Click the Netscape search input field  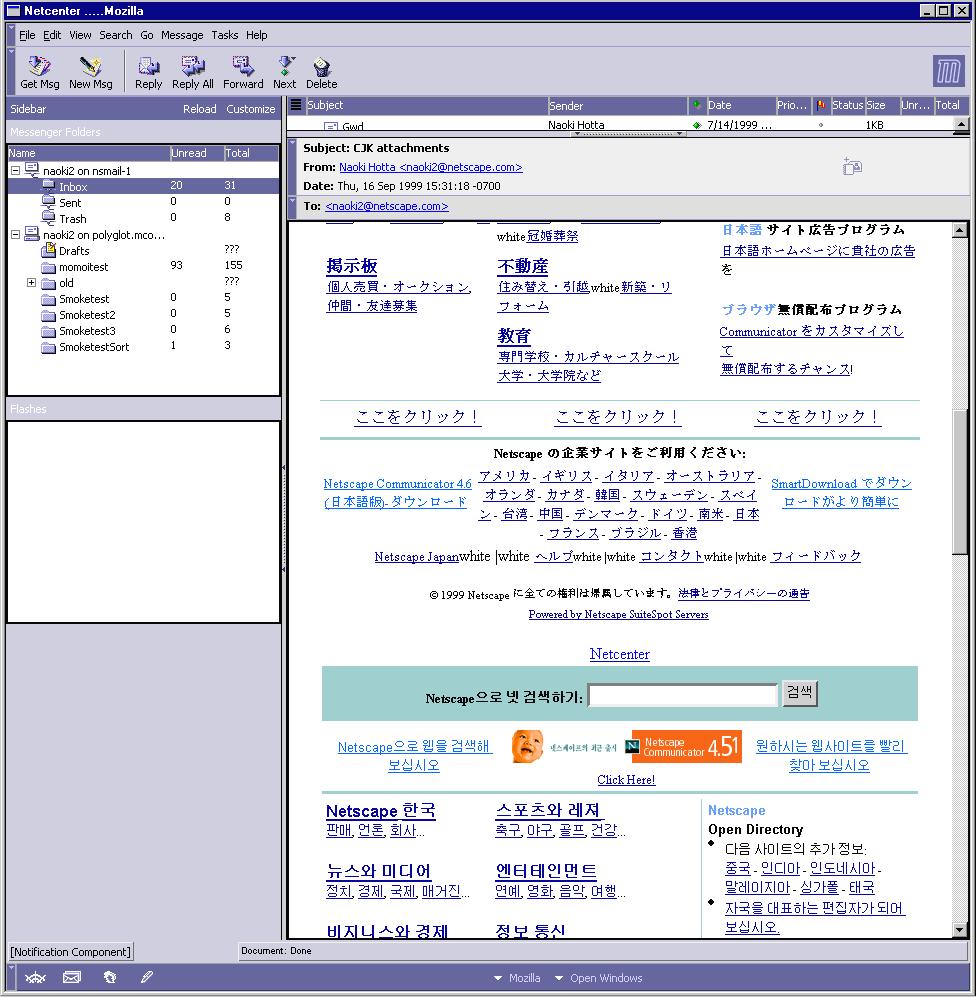point(682,695)
